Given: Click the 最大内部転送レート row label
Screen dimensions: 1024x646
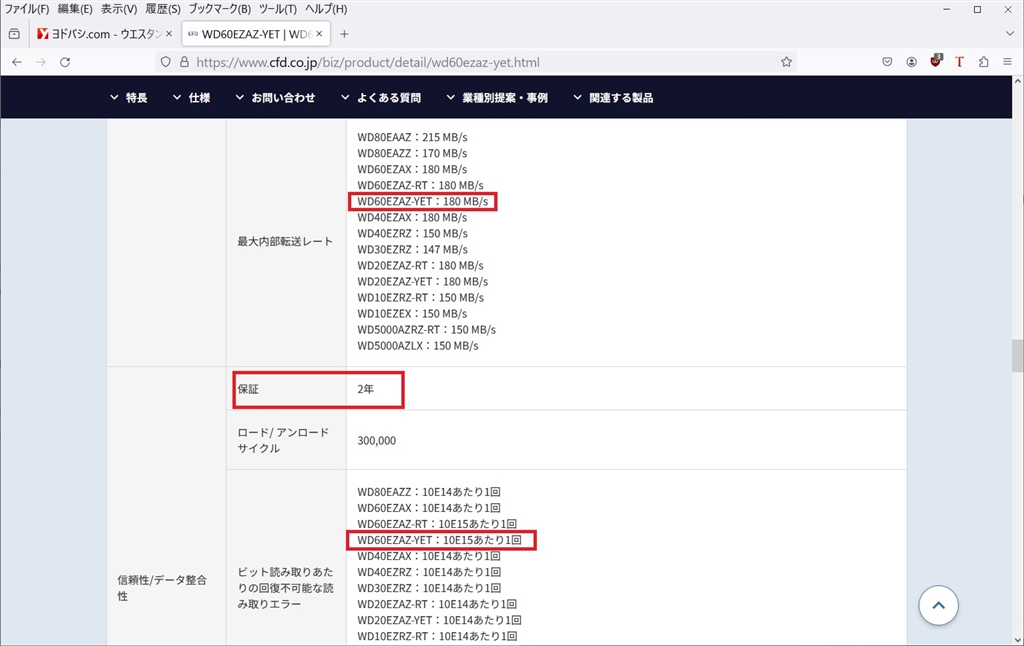Looking at the screenshot, I should click(285, 241).
